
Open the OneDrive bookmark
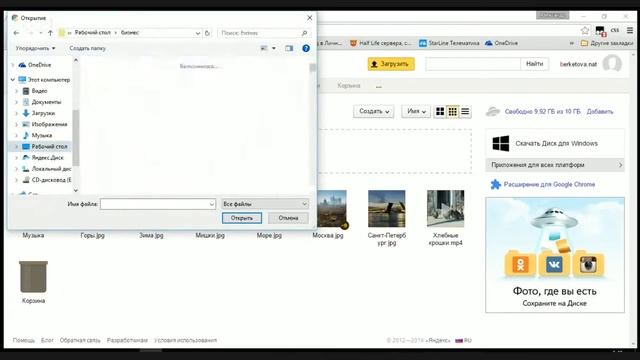click(501, 43)
